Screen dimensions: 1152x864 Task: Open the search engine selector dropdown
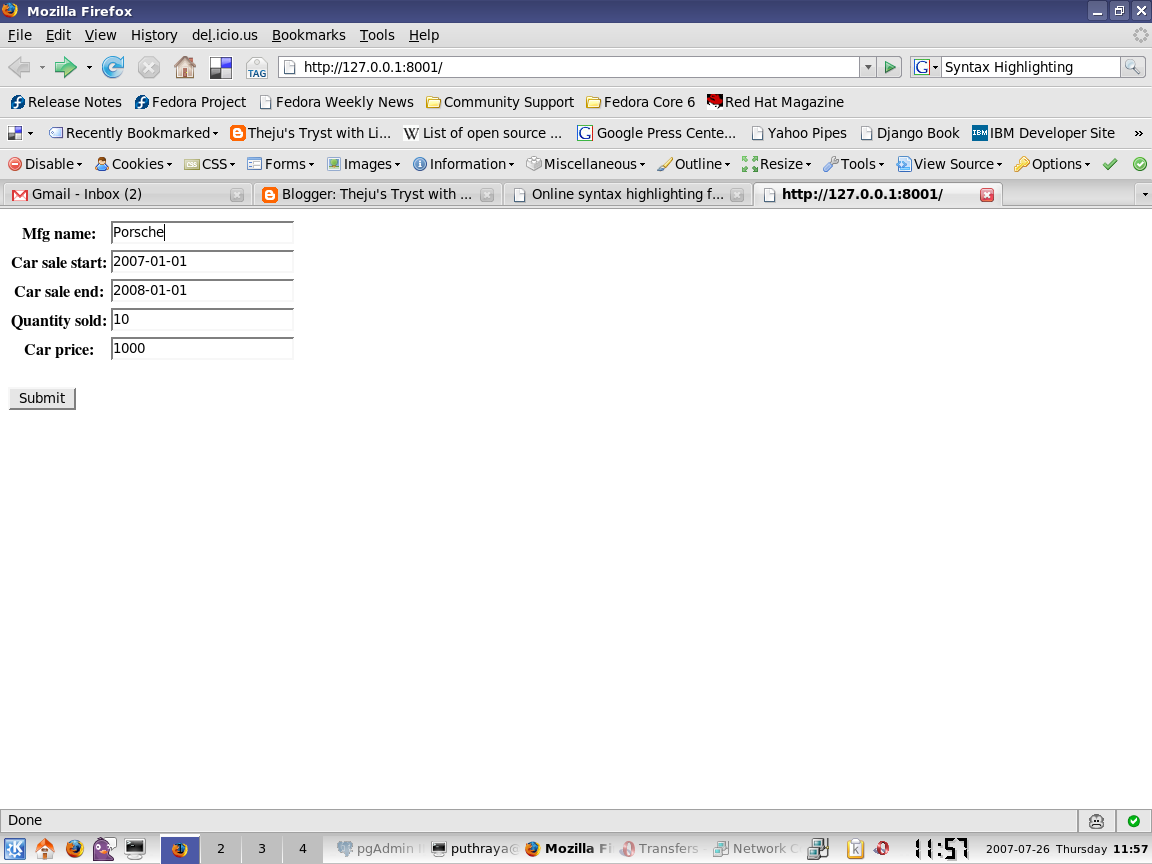coord(926,68)
